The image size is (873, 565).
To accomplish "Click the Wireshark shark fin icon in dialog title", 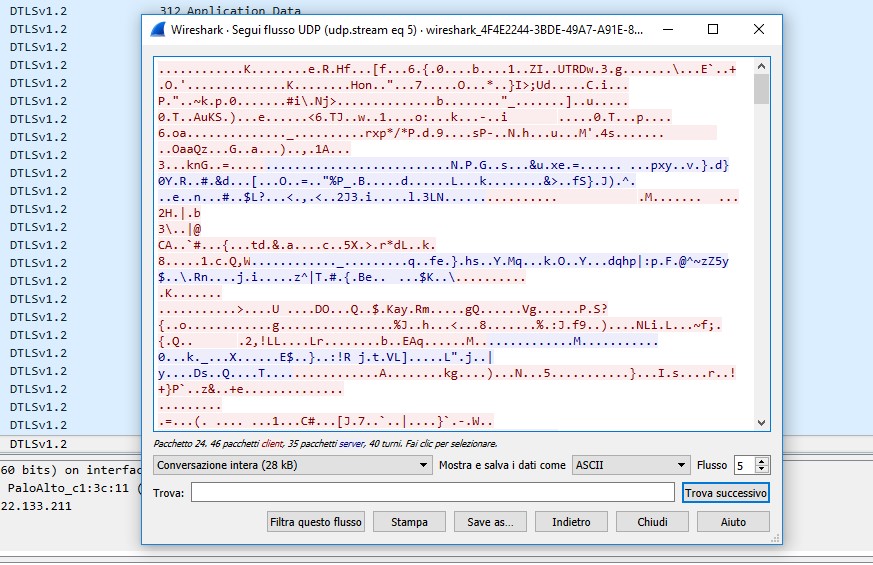I will click(158, 30).
